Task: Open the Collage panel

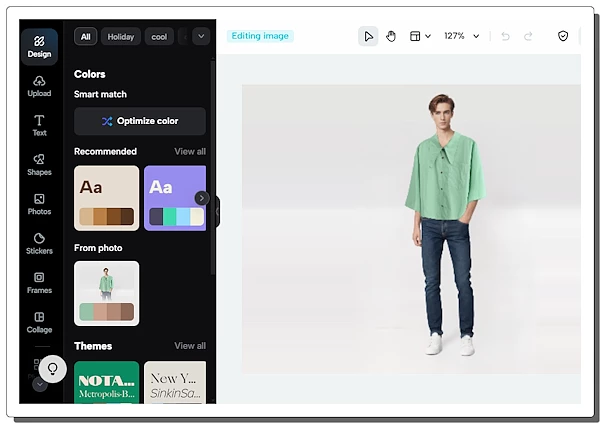Action: (x=39, y=322)
